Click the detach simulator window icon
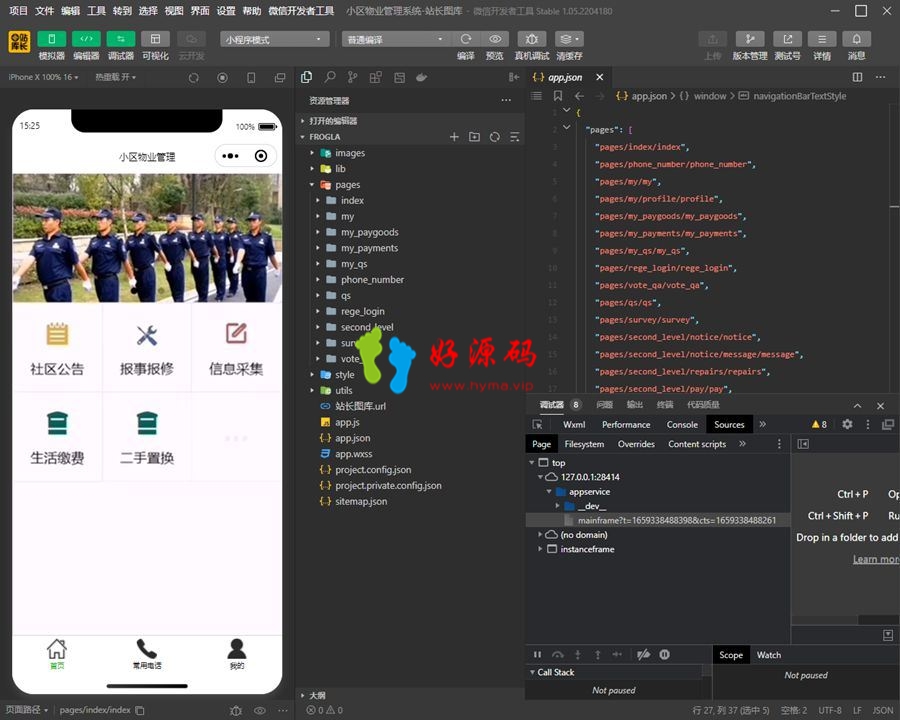The image size is (900, 720). tap(280, 78)
